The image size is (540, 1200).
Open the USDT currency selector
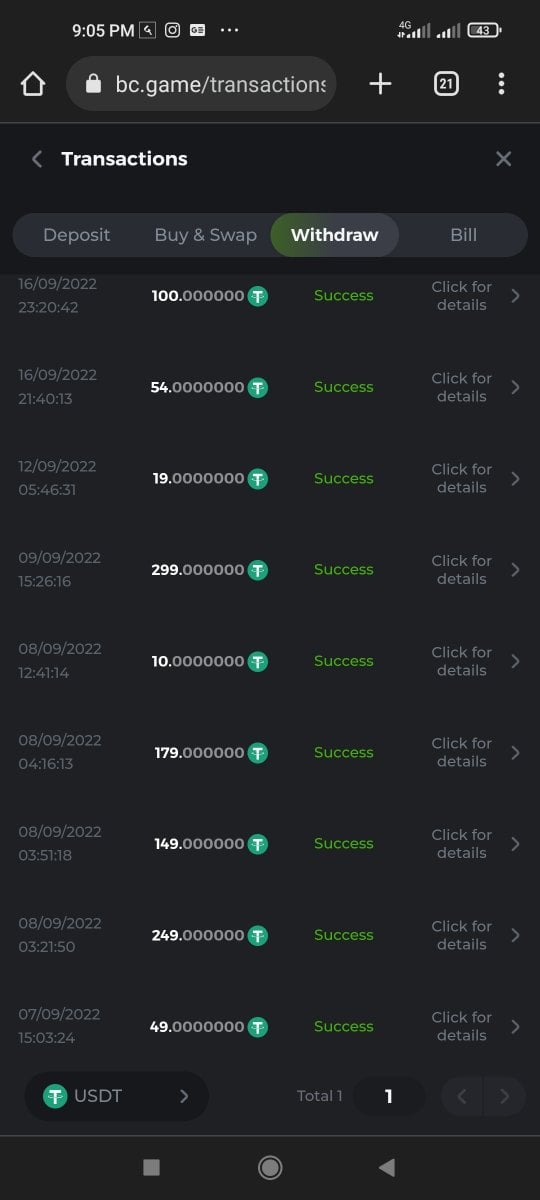[117, 1096]
